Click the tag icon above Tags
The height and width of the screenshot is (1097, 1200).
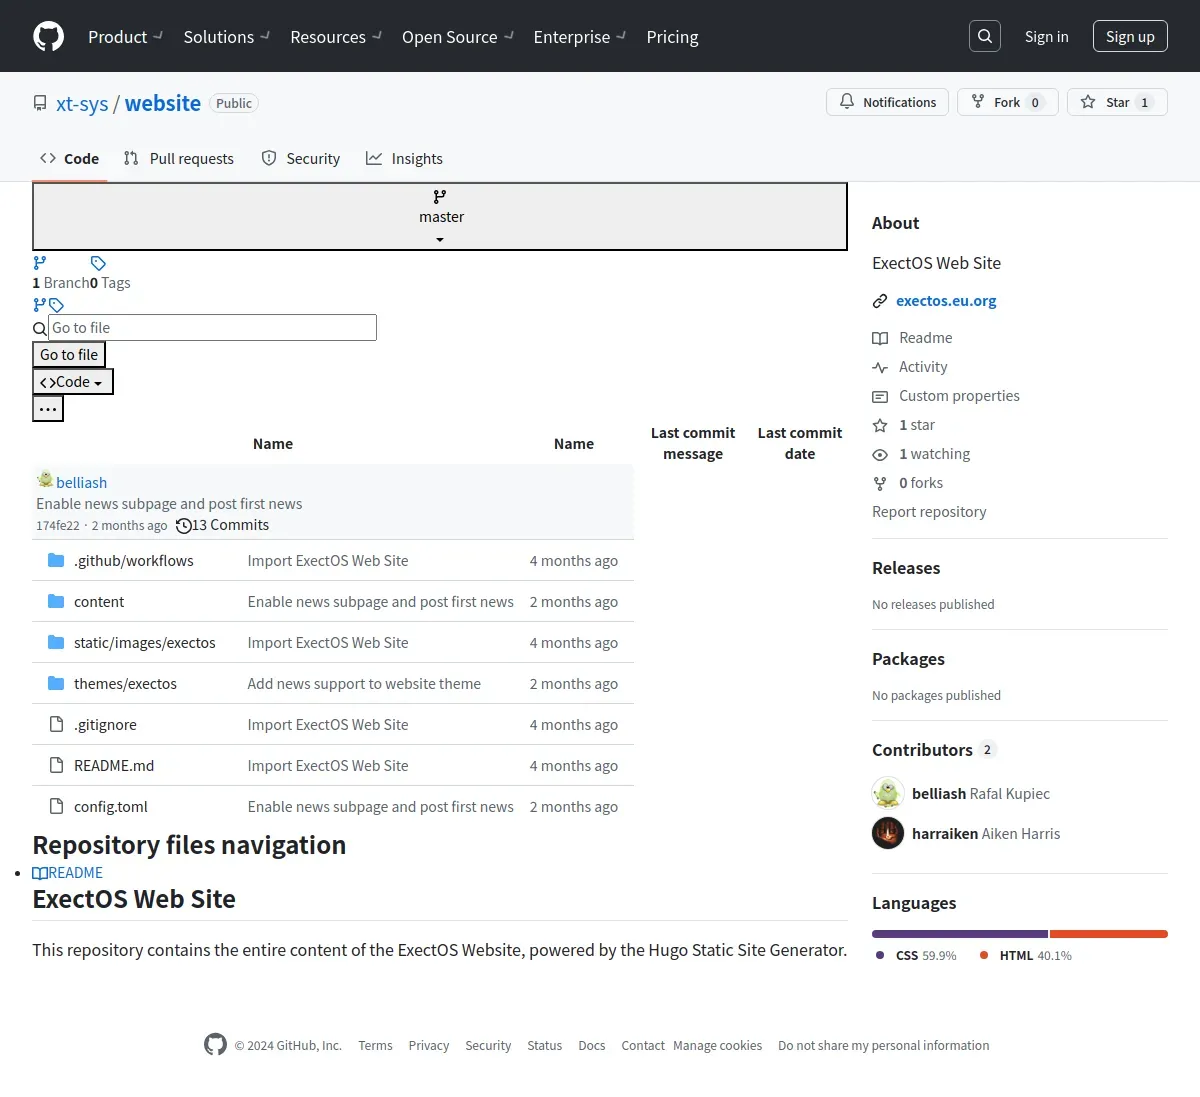(98, 263)
